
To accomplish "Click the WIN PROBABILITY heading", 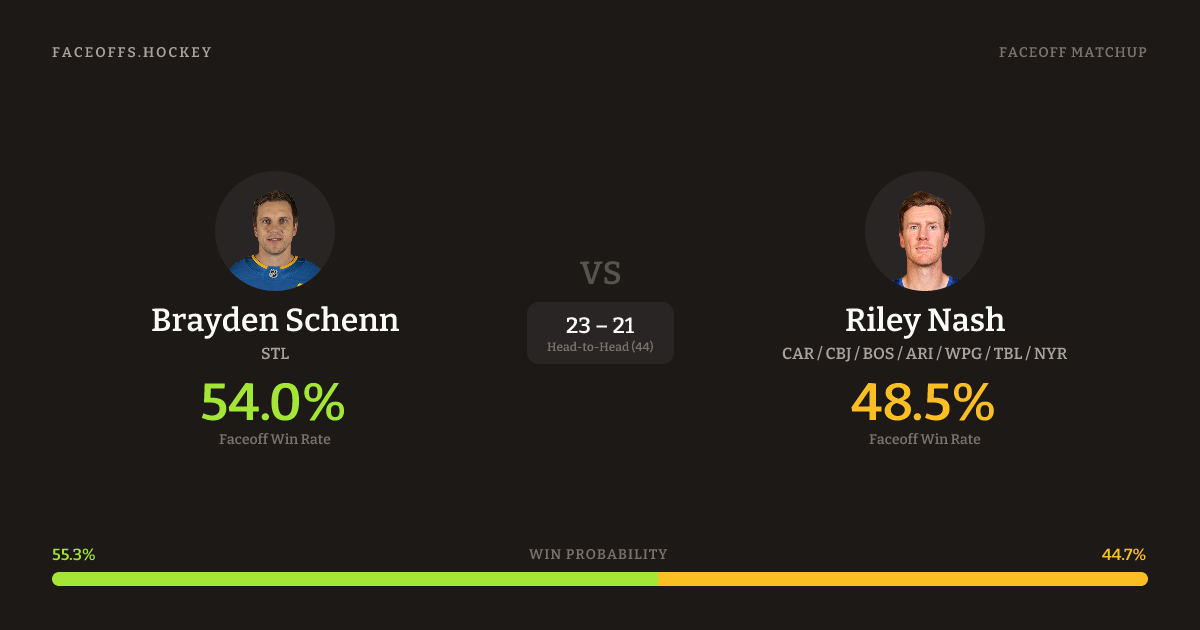I will click(x=598, y=554).
